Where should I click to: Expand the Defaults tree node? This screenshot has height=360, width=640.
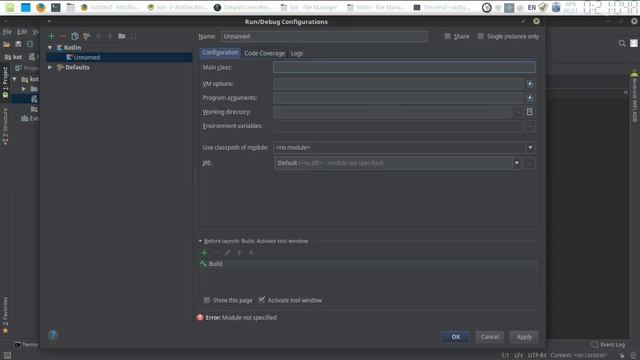click(x=50, y=67)
